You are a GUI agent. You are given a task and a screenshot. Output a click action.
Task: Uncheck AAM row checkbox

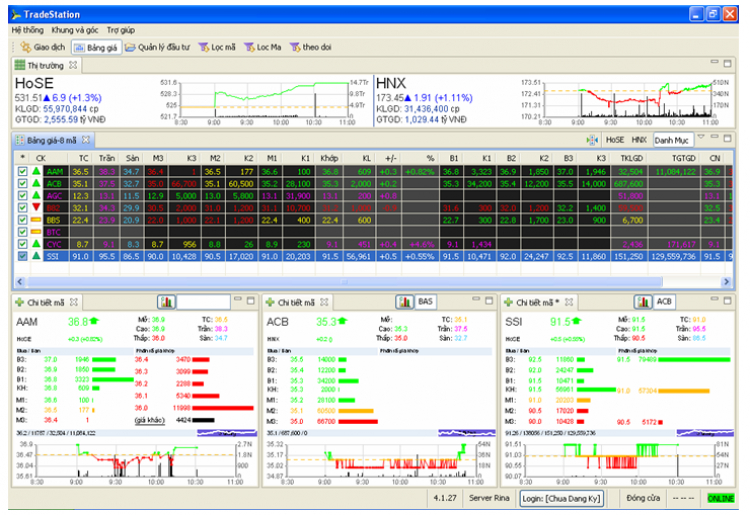[x=22, y=171]
